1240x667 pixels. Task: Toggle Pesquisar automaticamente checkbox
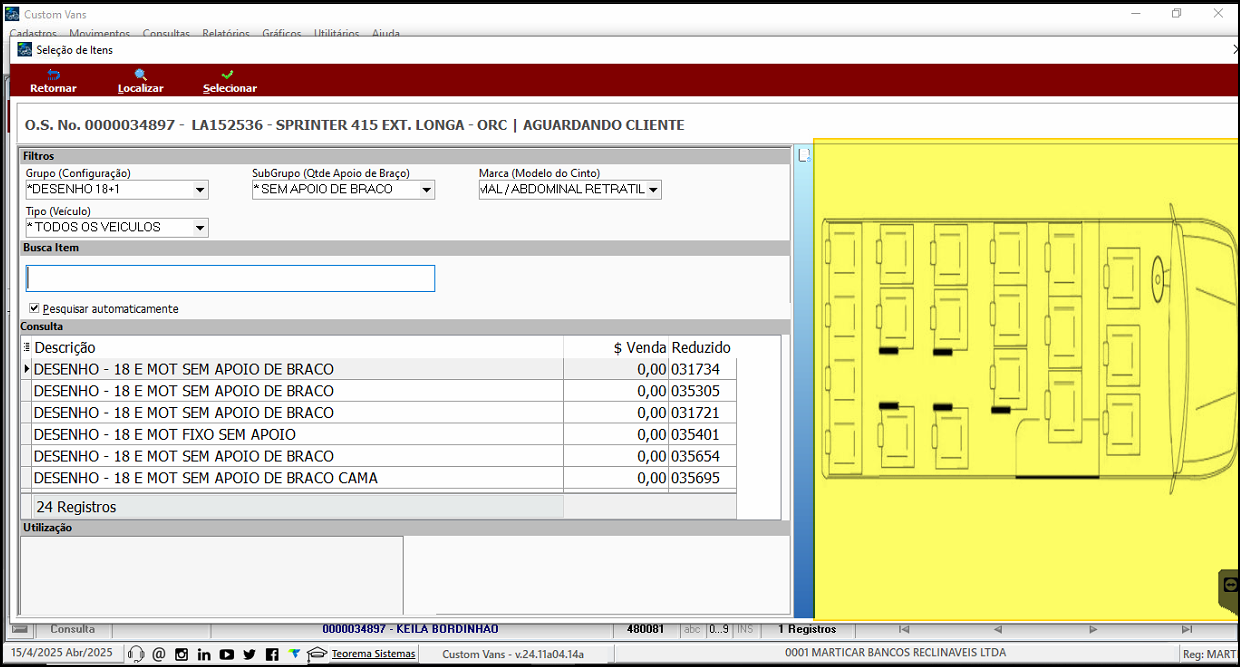[x=35, y=308]
